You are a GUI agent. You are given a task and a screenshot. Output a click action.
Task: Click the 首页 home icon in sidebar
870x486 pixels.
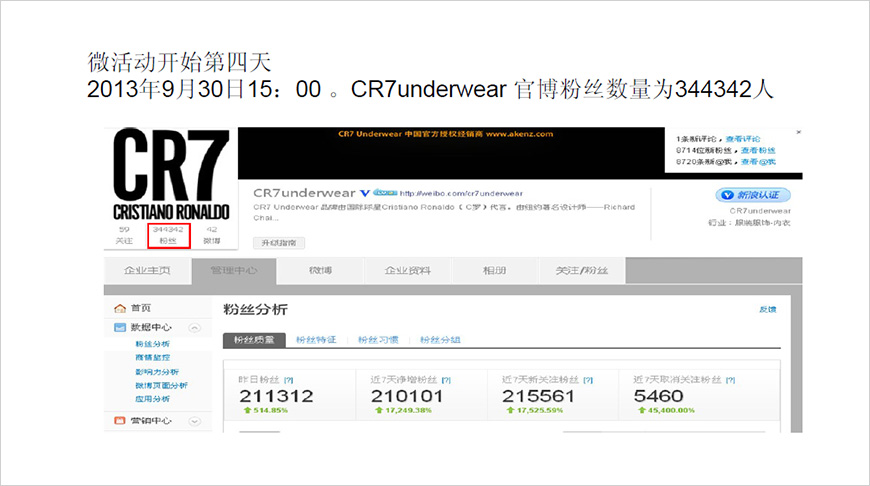click(121, 309)
